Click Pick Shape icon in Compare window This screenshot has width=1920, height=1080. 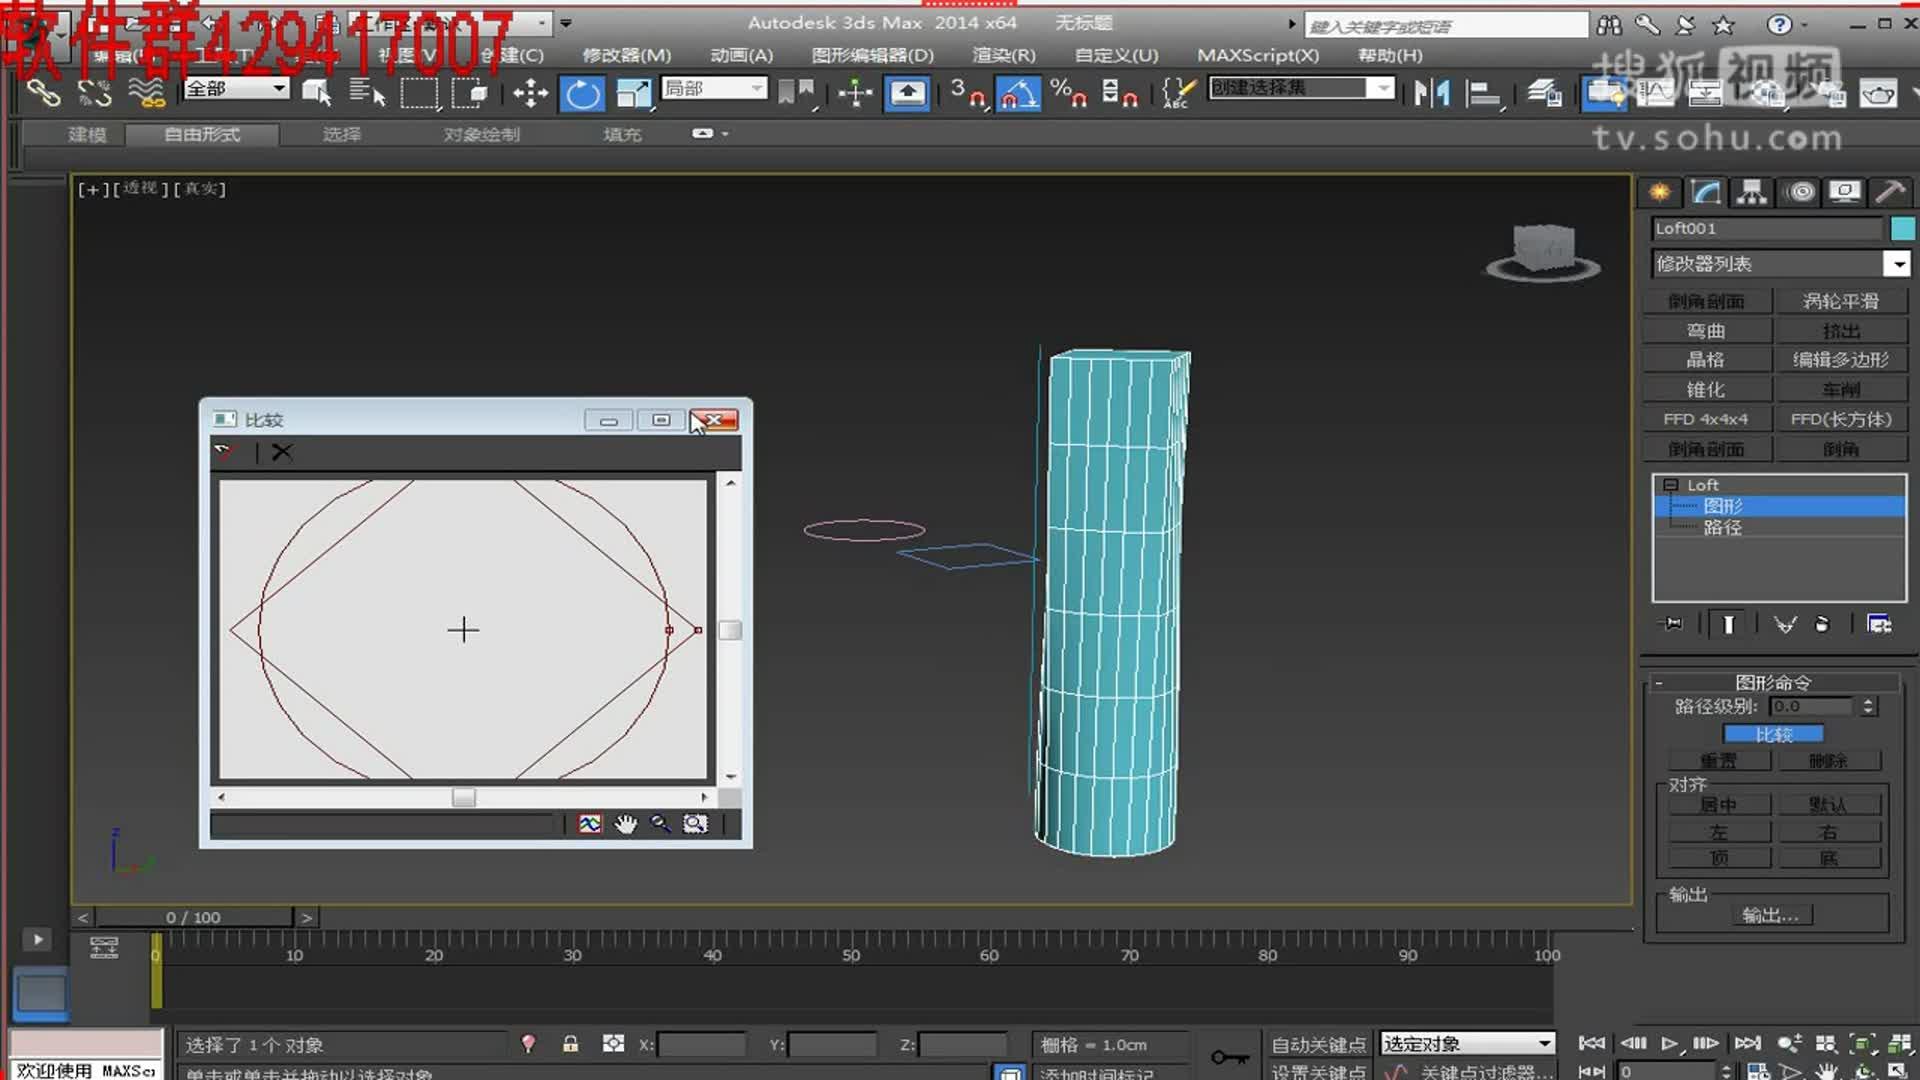(x=223, y=452)
